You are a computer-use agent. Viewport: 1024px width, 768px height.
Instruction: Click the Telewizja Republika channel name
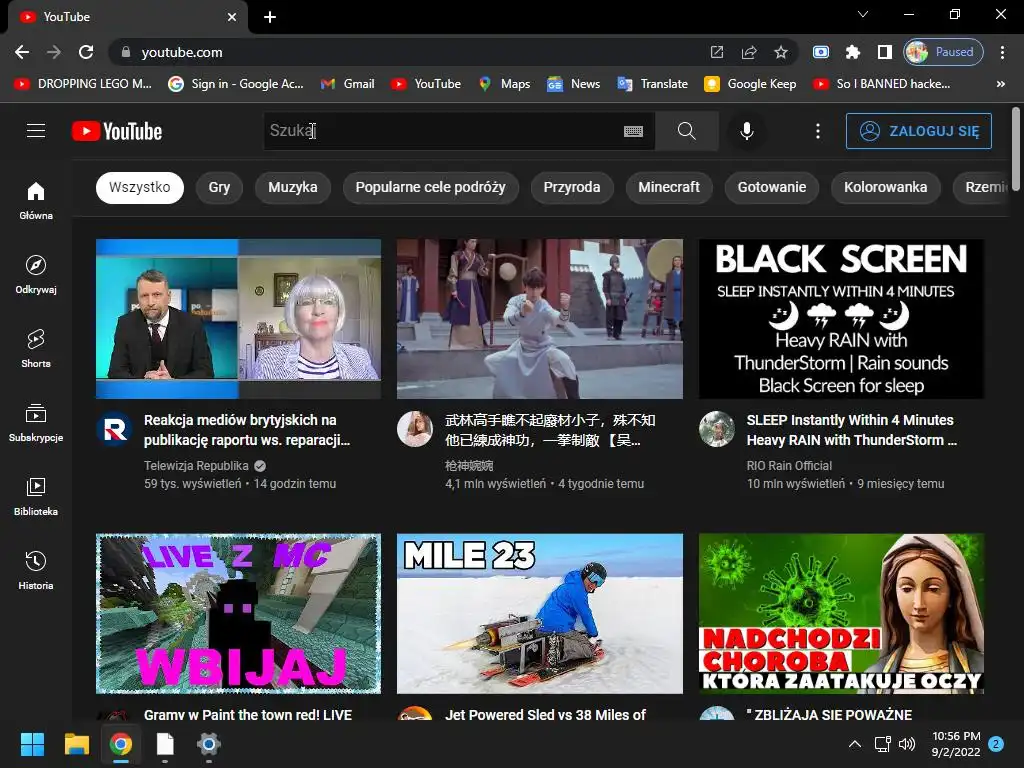click(x=196, y=466)
